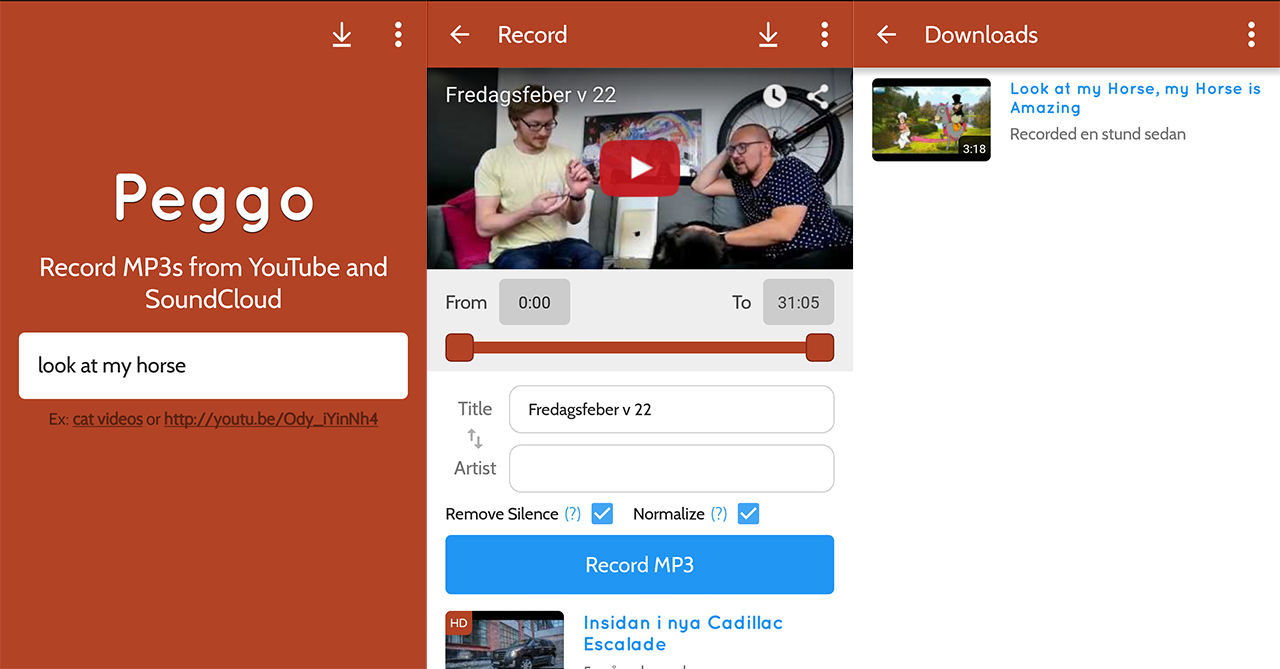Click the HD badge on Cadillac thumbnail
This screenshot has width=1280, height=669.
tap(458, 623)
